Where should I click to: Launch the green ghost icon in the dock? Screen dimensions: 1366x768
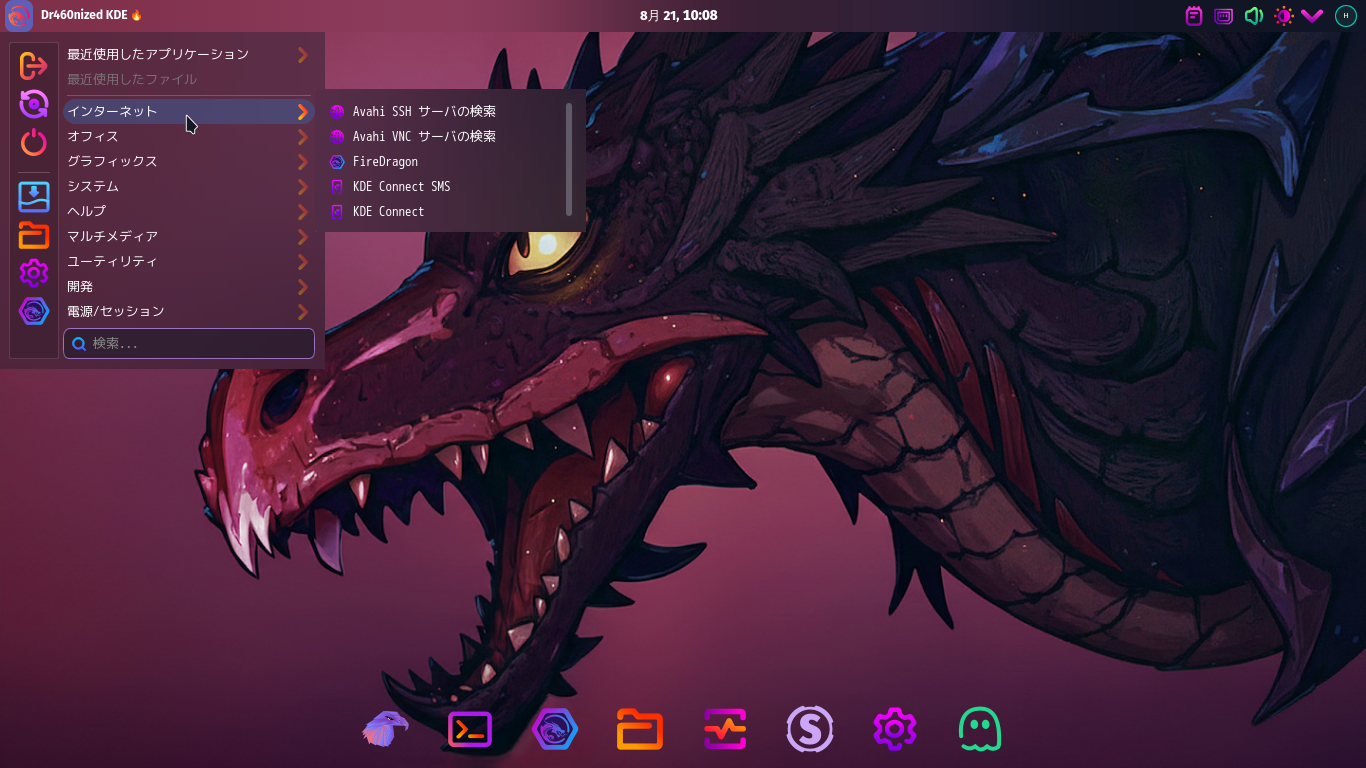tap(980, 729)
